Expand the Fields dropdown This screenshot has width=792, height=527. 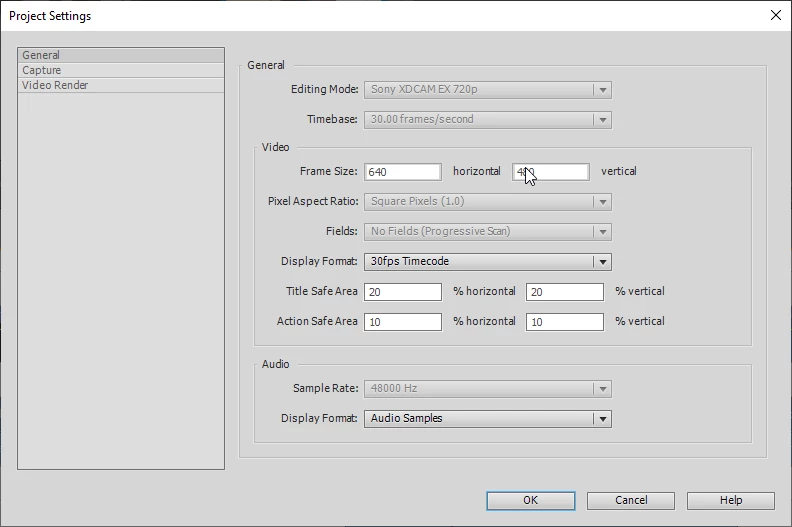(x=487, y=231)
